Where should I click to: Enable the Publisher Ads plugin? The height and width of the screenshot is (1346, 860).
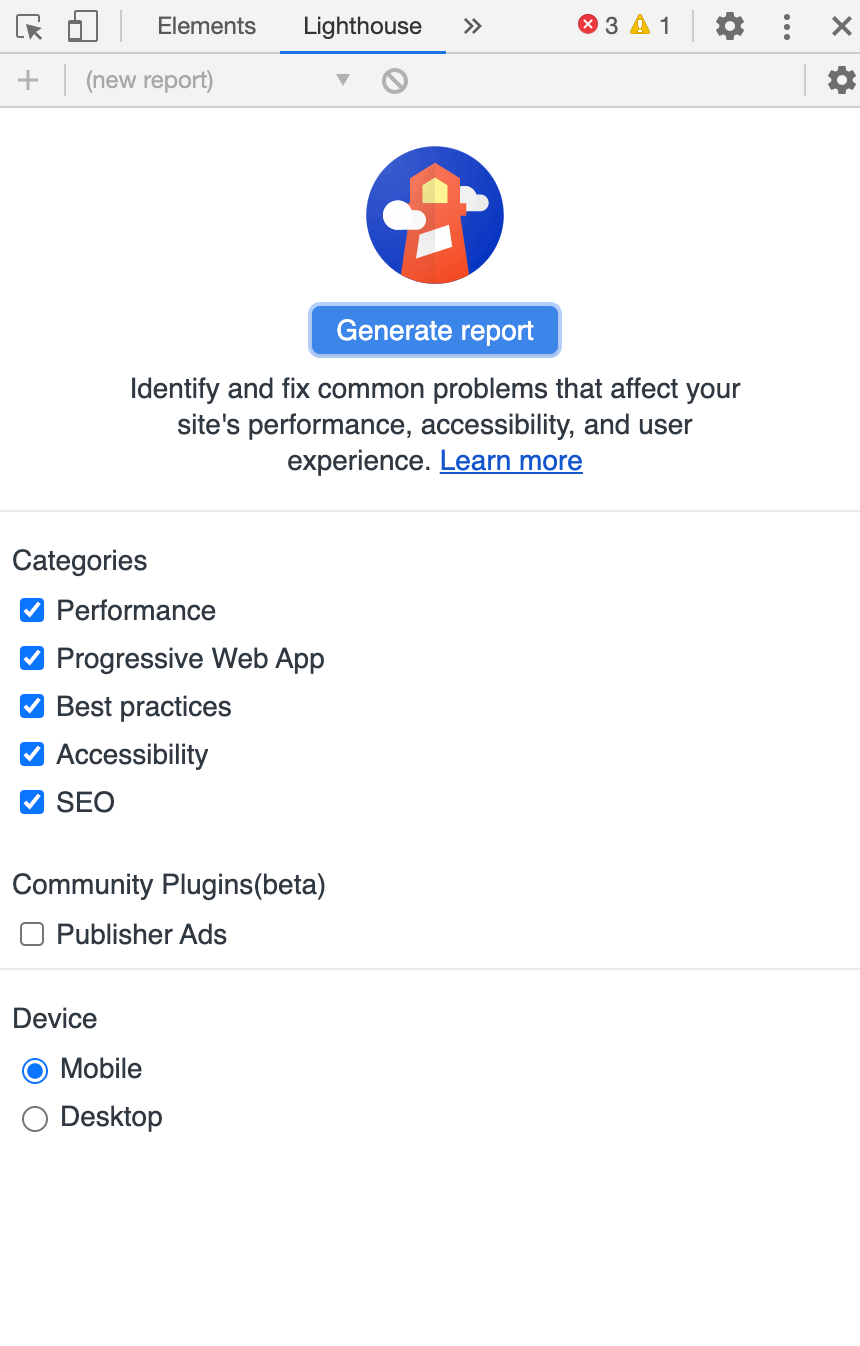(33, 934)
